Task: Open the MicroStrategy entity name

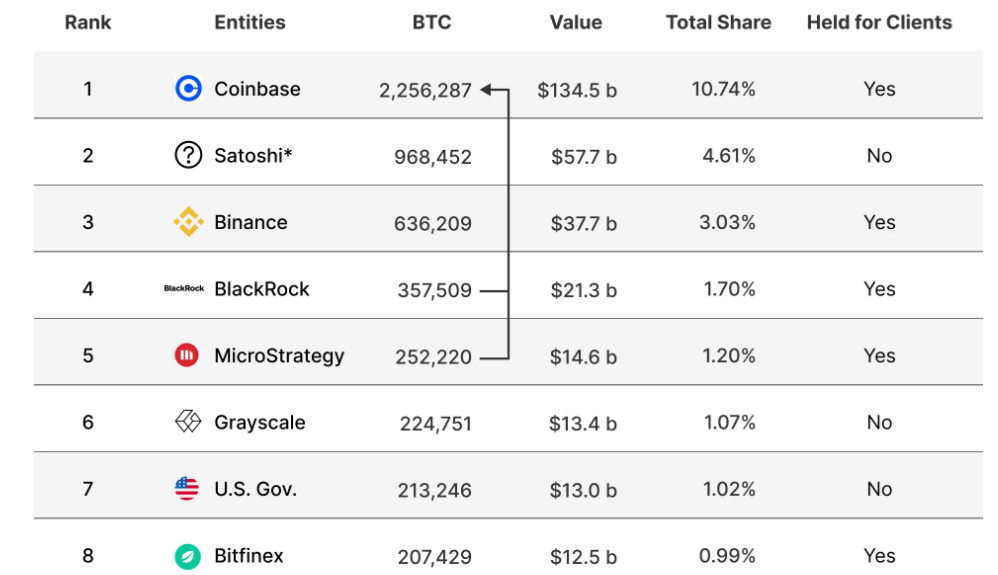Action: (x=279, y=356)
